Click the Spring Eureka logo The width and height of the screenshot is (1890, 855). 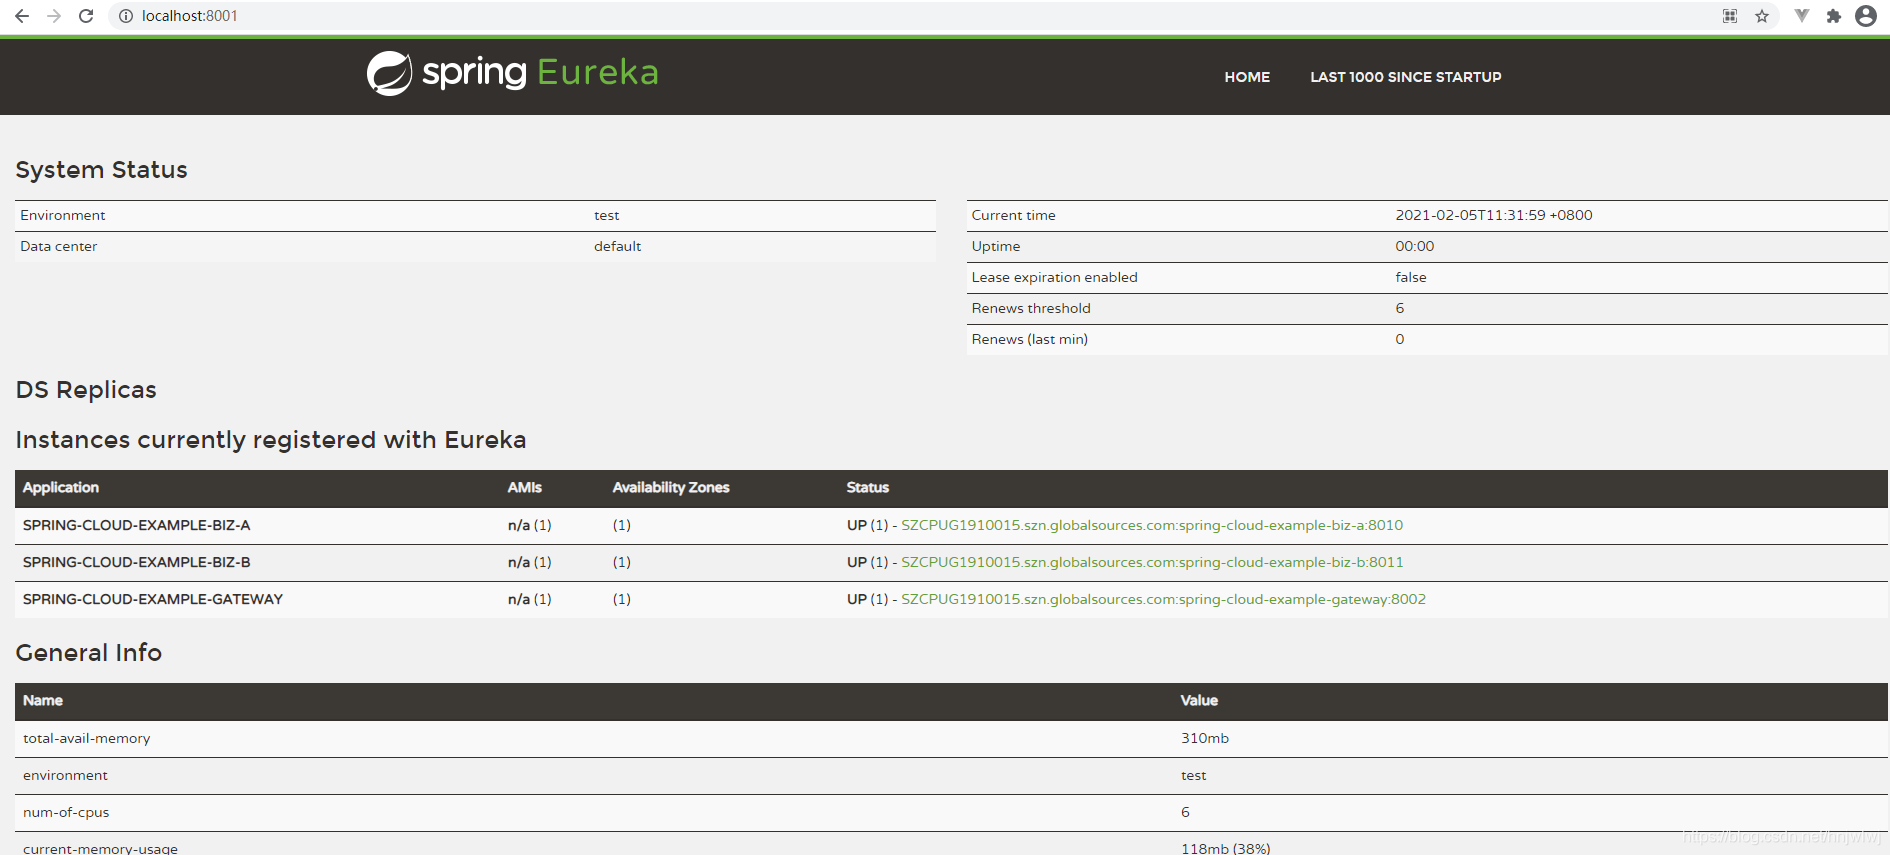[513, 73]
